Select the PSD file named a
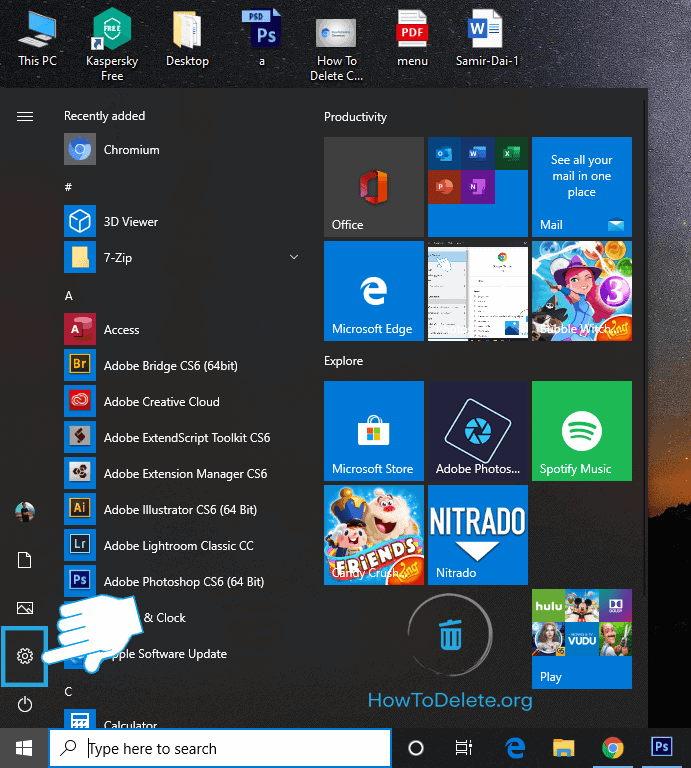Viewport: 691px width, 768px height. [x=262, y=38]
